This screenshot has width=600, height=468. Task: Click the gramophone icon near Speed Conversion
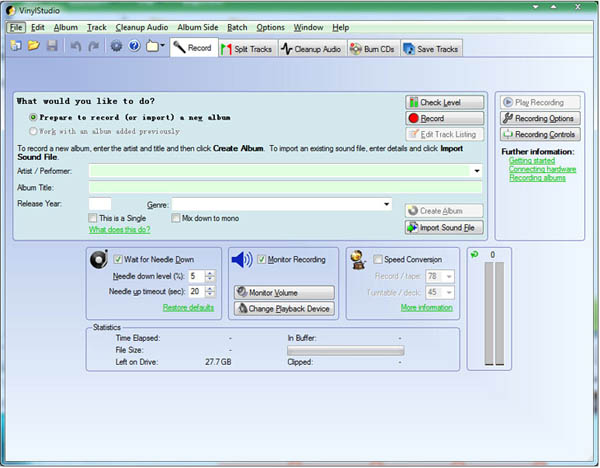tap(359, 260)
